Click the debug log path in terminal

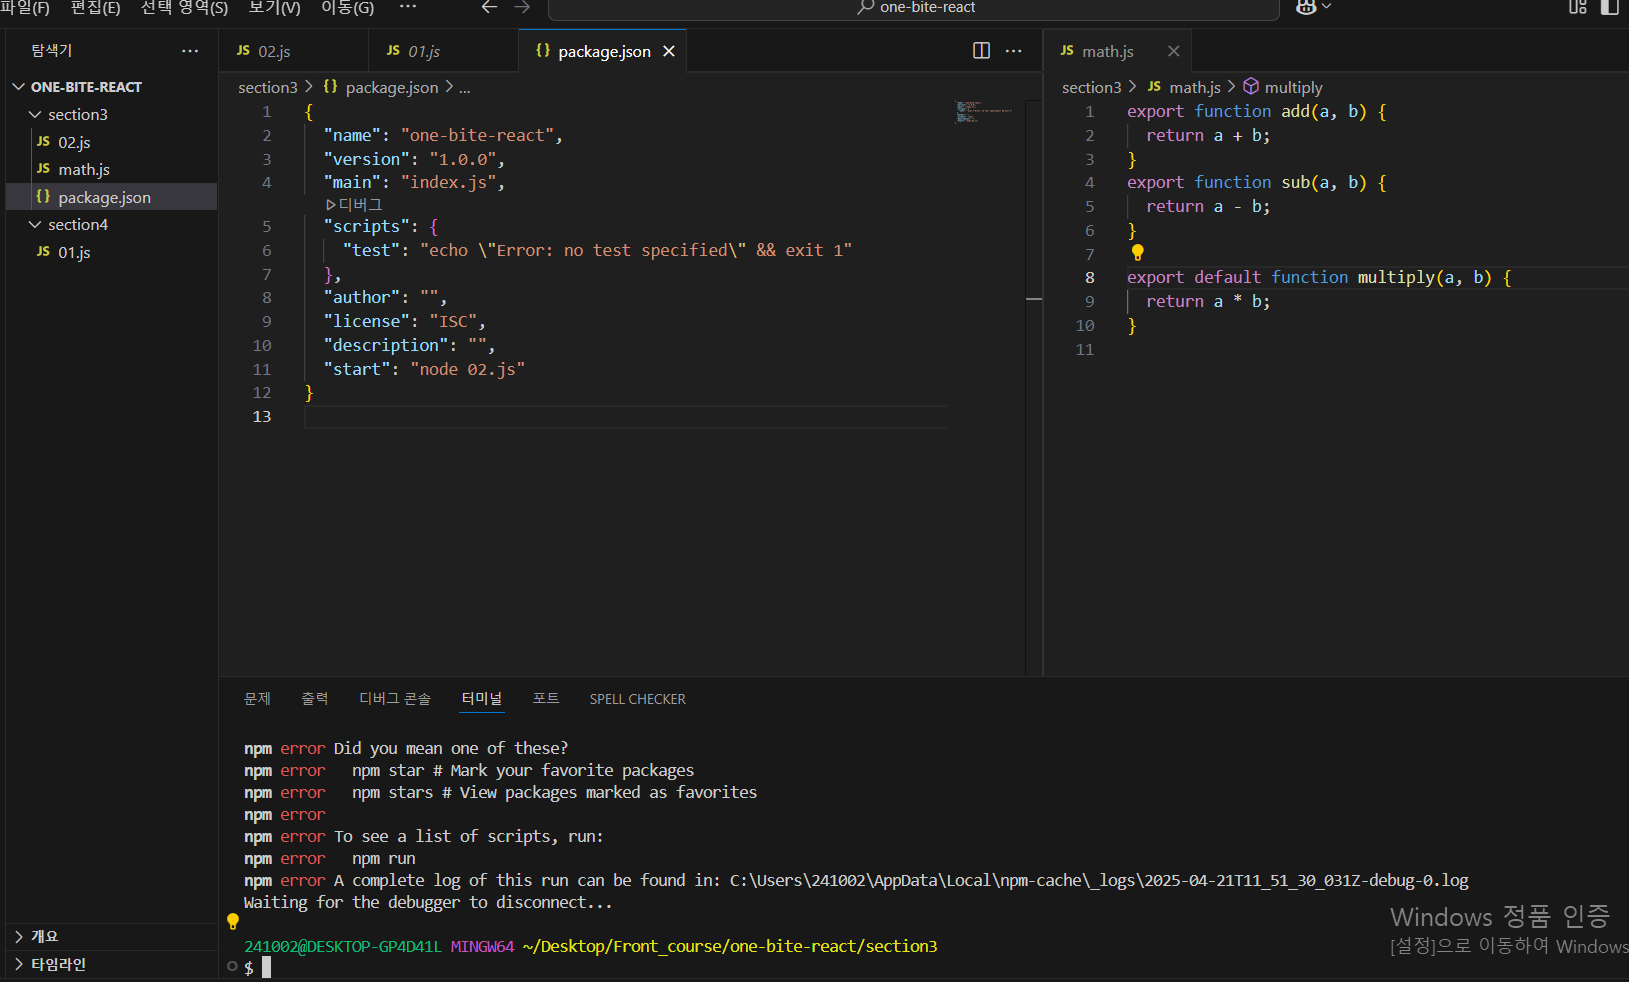pos(1099,881)
